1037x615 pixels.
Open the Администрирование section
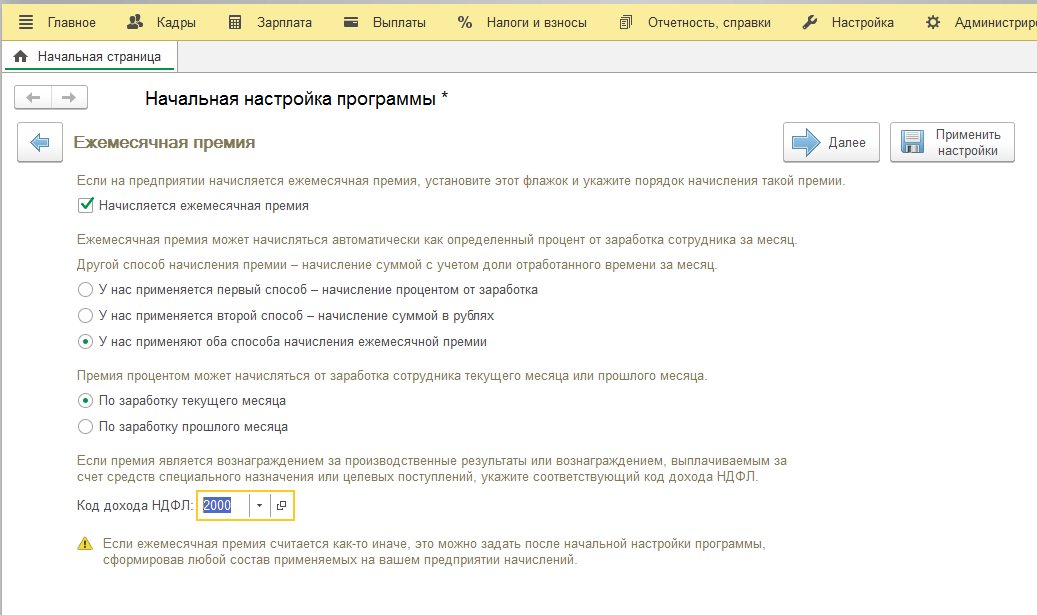click(995, 22)
